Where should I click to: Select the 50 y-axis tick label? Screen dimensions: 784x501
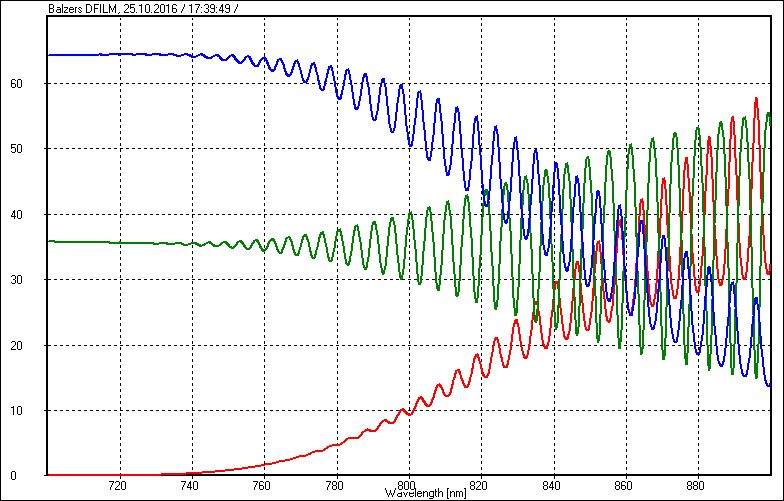(30, 149)
